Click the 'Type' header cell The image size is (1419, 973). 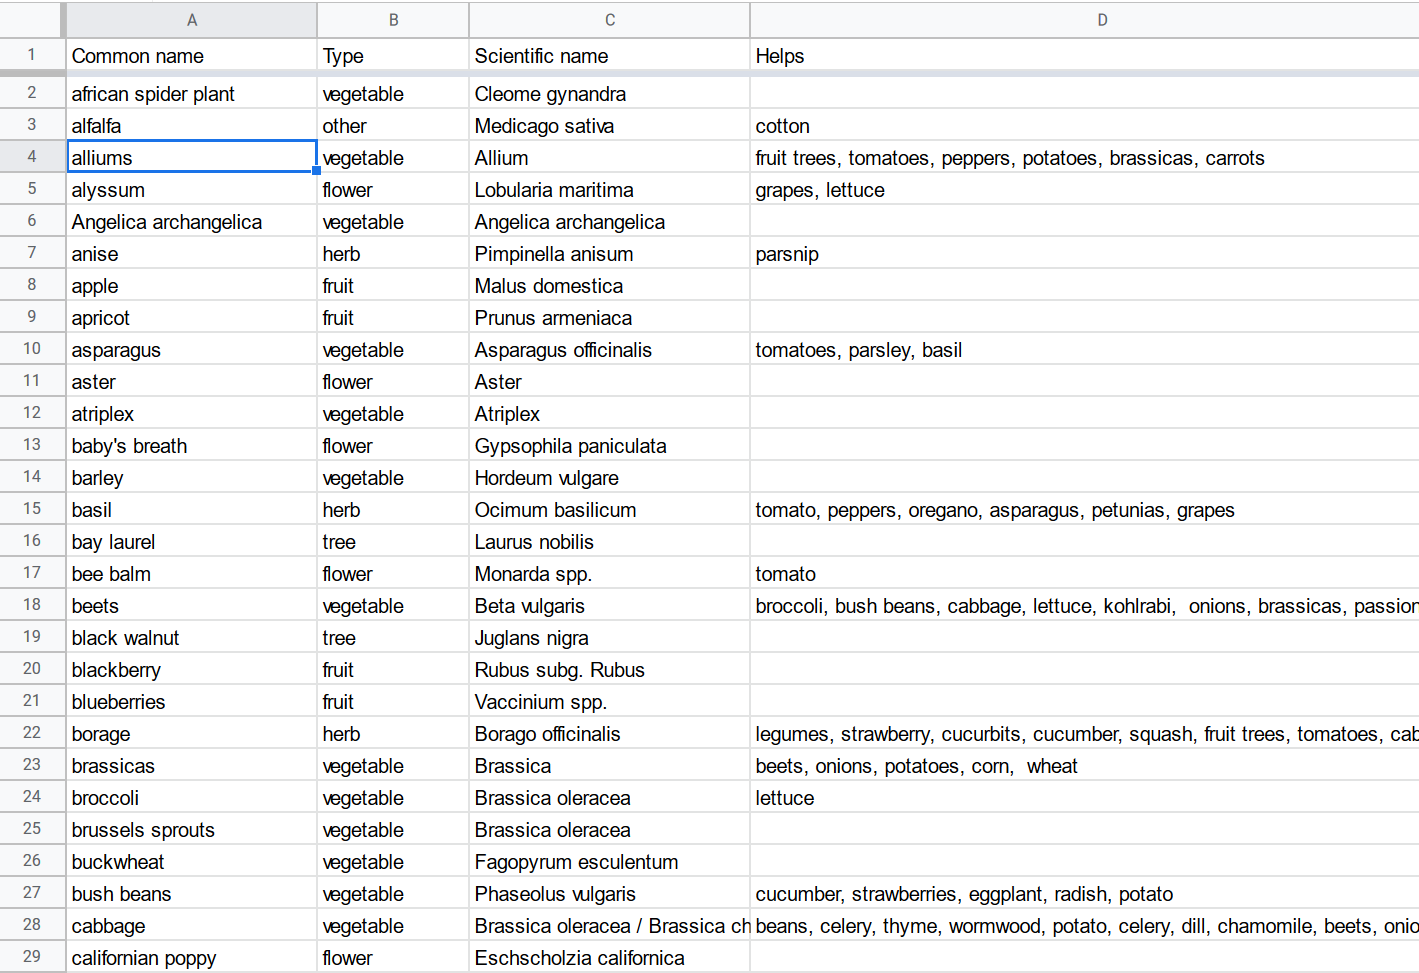point(392,56)
